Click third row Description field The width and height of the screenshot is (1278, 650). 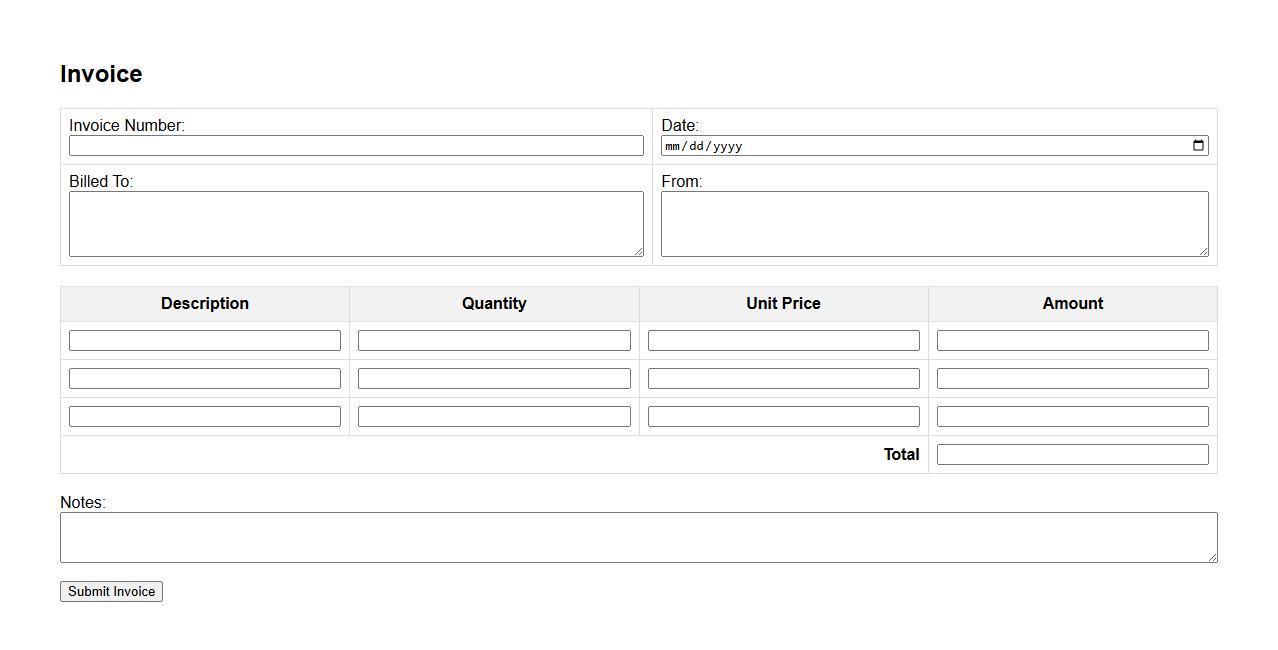tap(205, 417)
